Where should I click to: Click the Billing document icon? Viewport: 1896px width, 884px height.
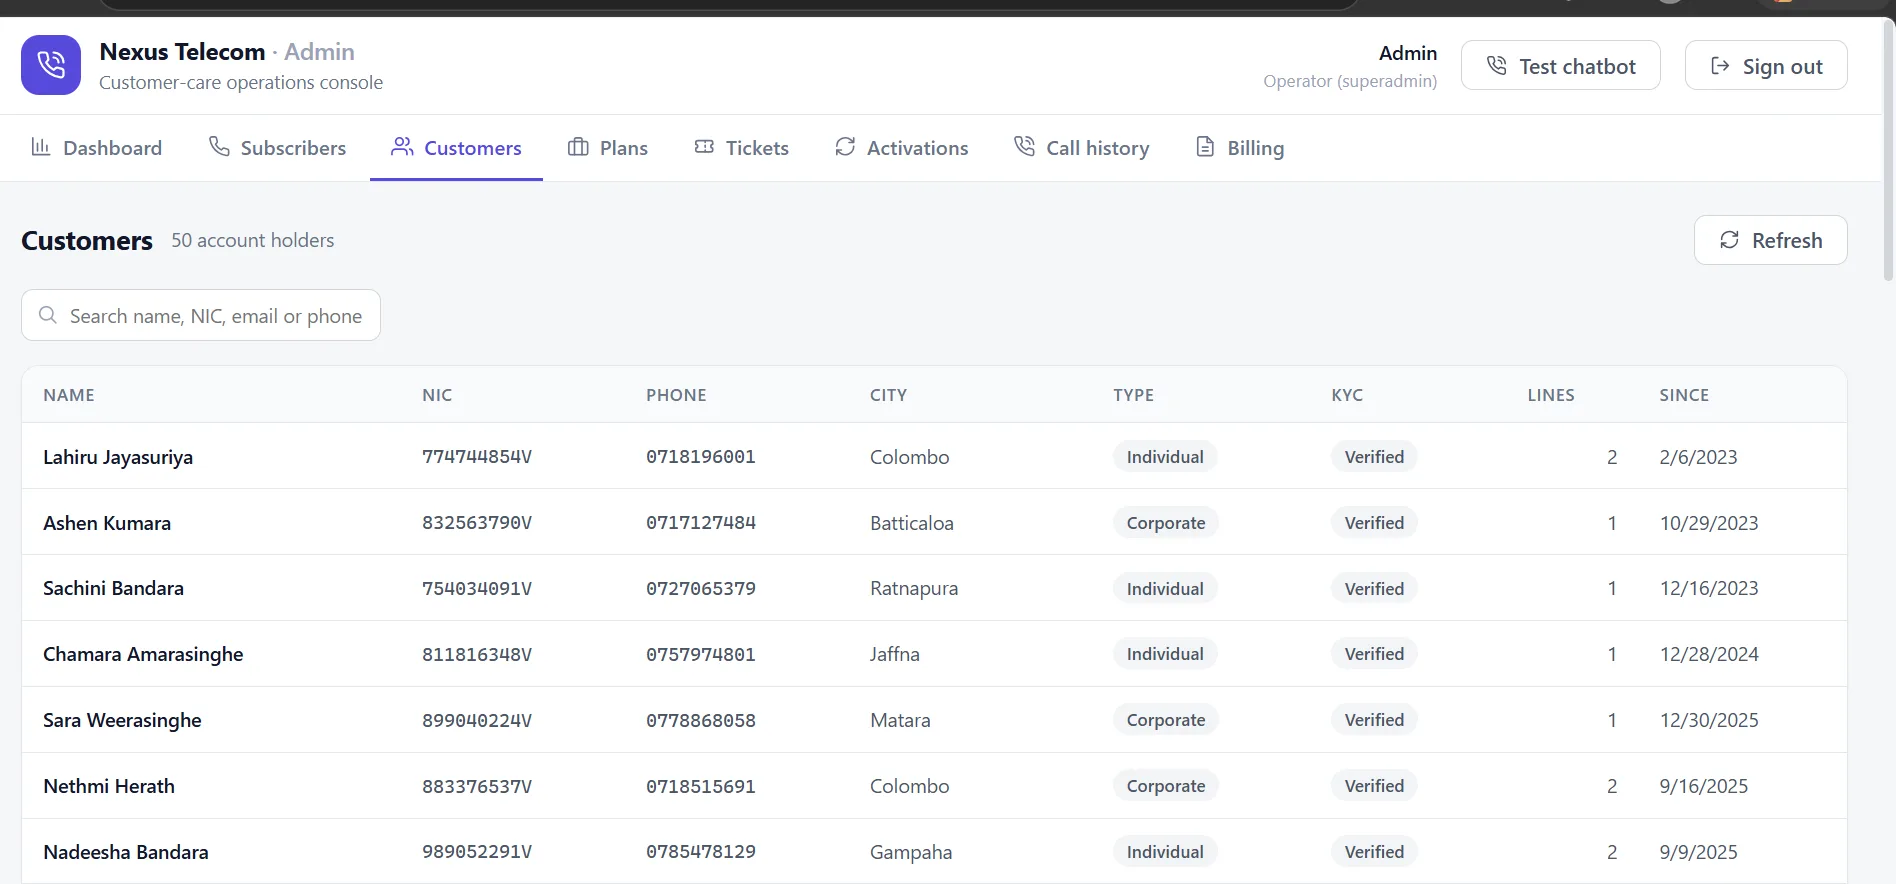click(x=1206, y=147)
